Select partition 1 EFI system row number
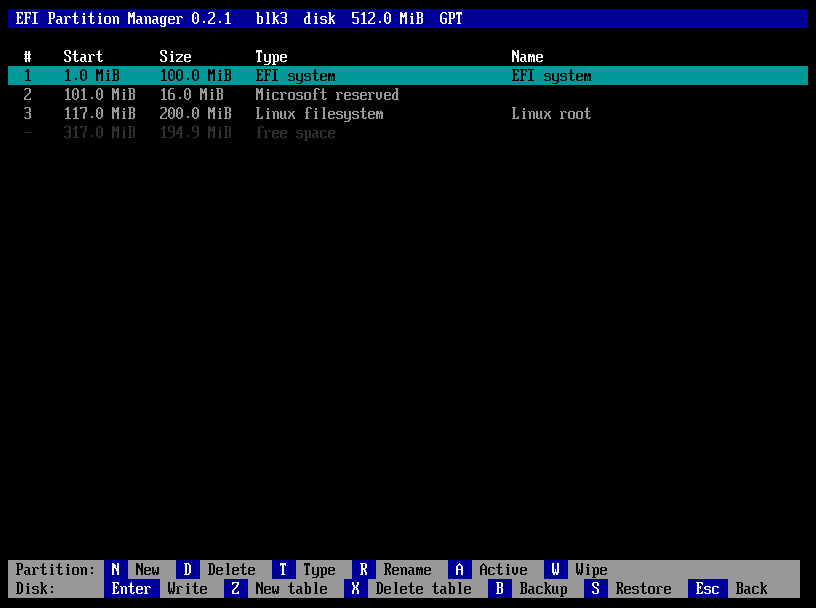This screenshot has width=816, height=608. (28, 75)
